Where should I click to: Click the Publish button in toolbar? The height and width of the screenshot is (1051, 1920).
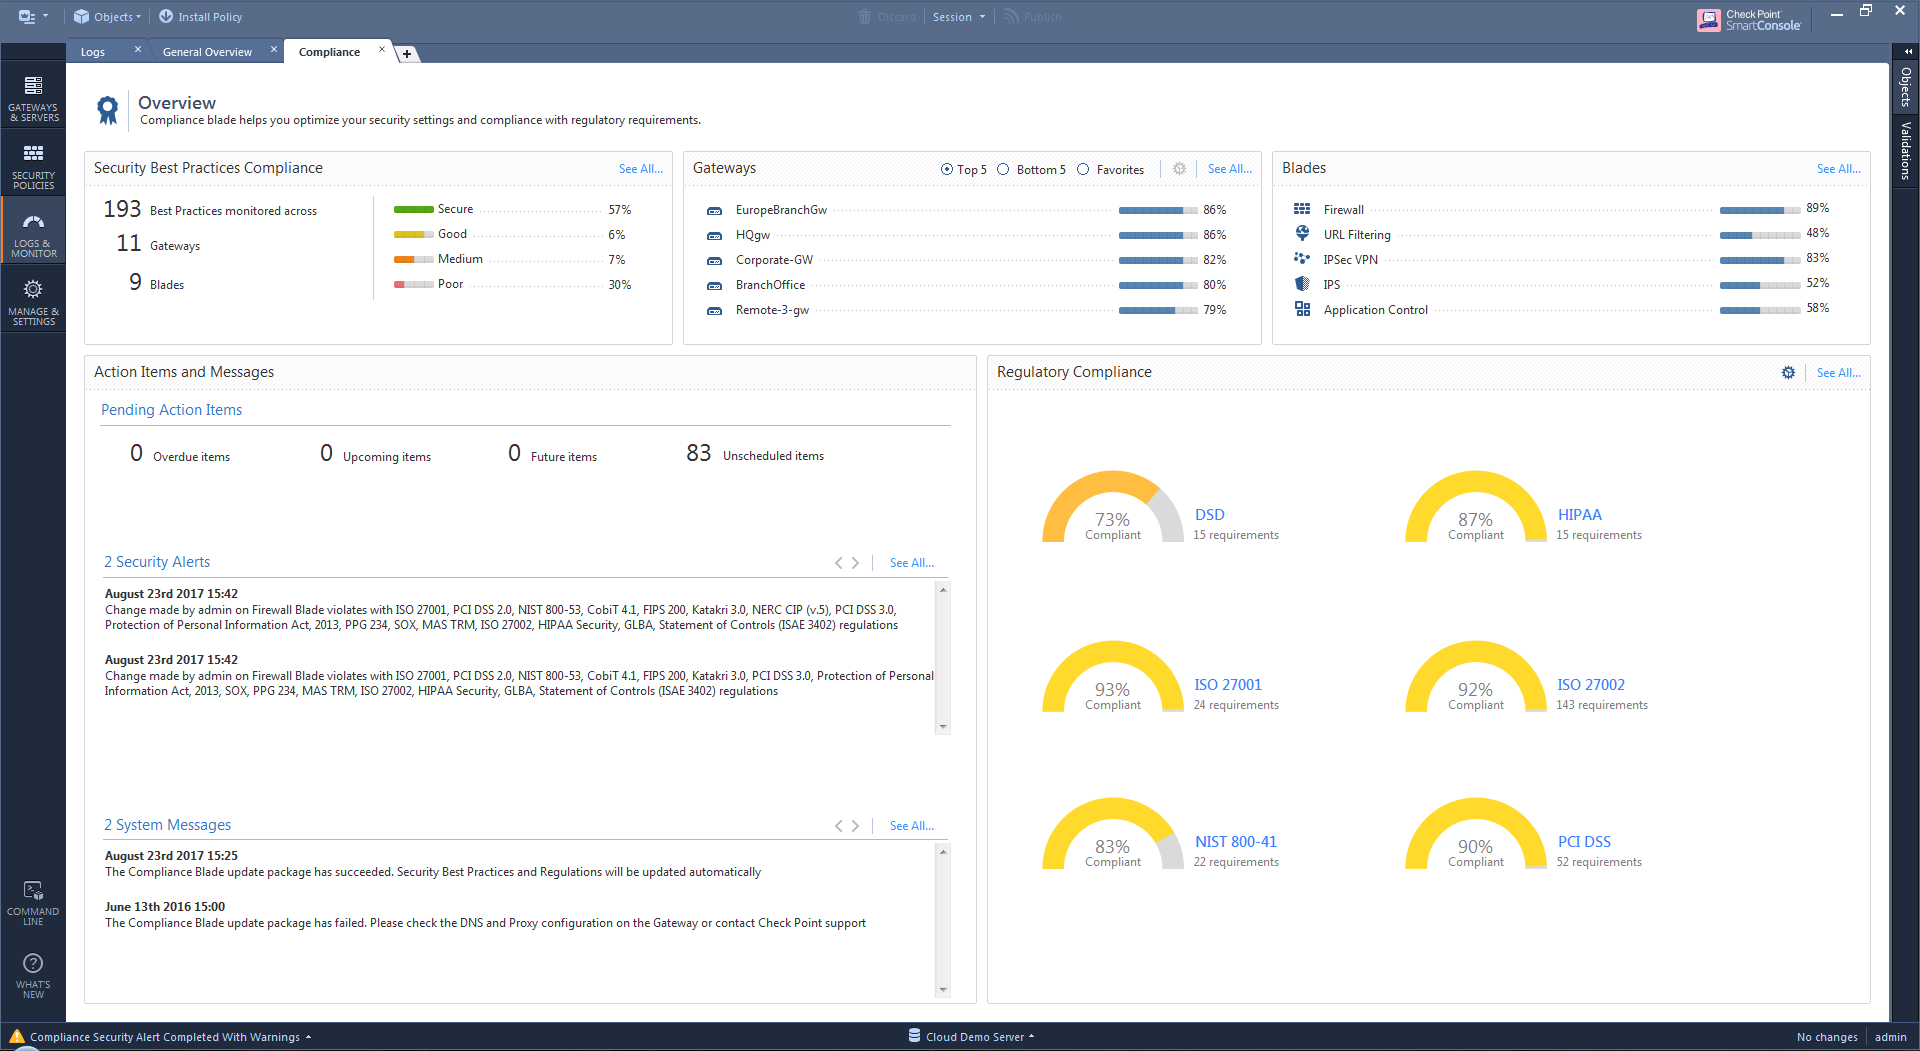pyautogui.click(x=1033, y=16)
